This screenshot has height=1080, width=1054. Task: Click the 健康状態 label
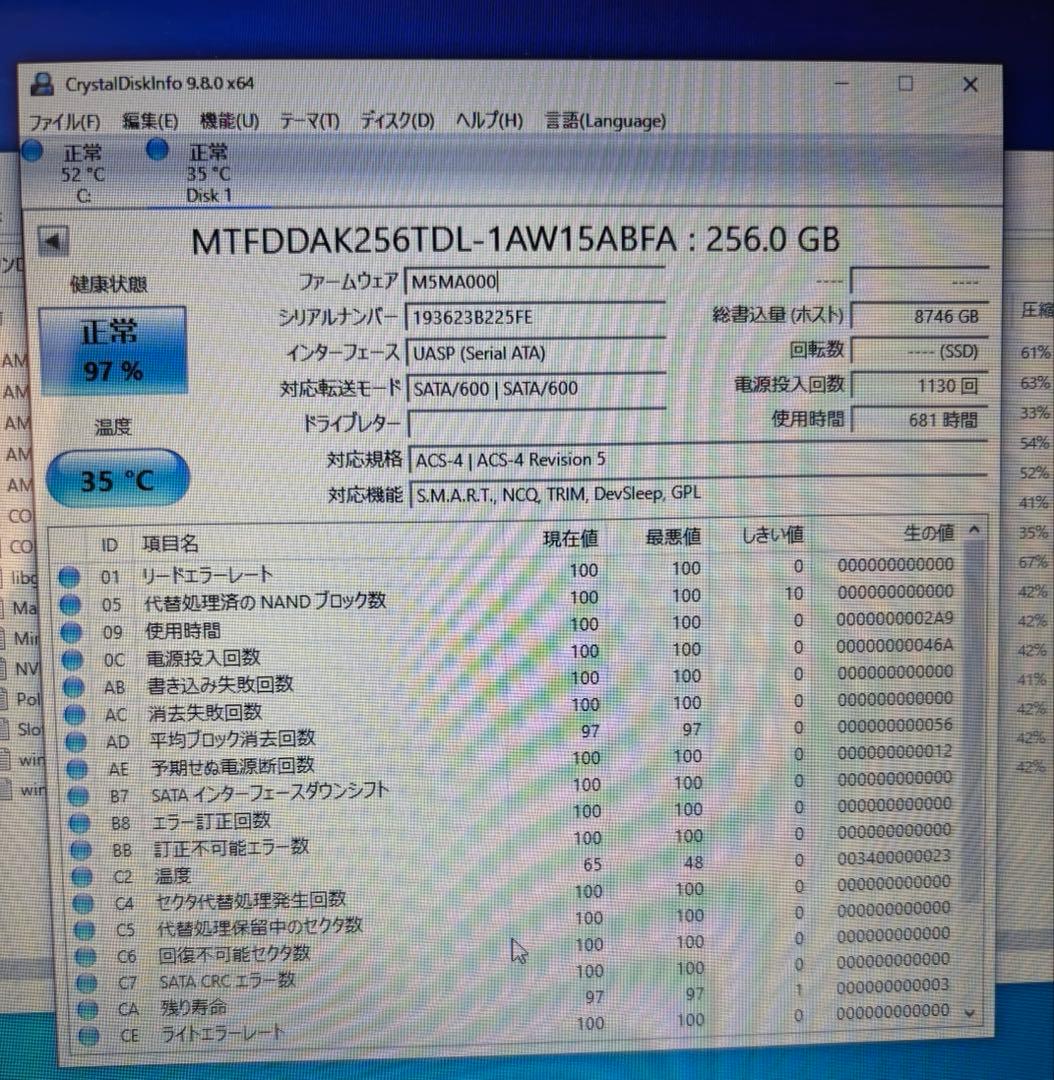(108, 284)
